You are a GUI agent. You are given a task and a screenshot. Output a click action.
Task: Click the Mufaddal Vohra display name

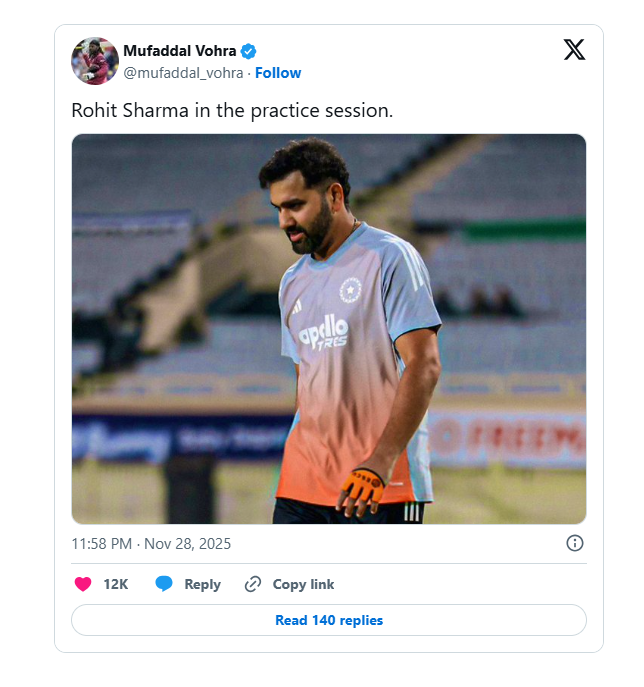click(179, 51)
